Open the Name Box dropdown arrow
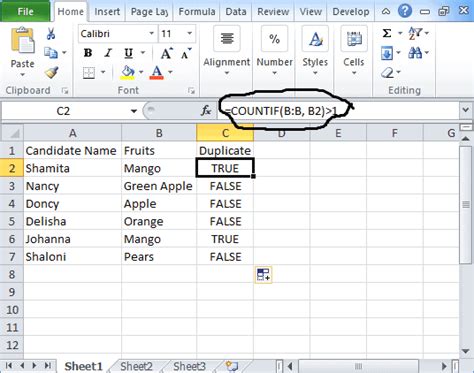Image resolution: width=474 pixels, height=373 pixels. pyautogui.click(x=134, y=111)
